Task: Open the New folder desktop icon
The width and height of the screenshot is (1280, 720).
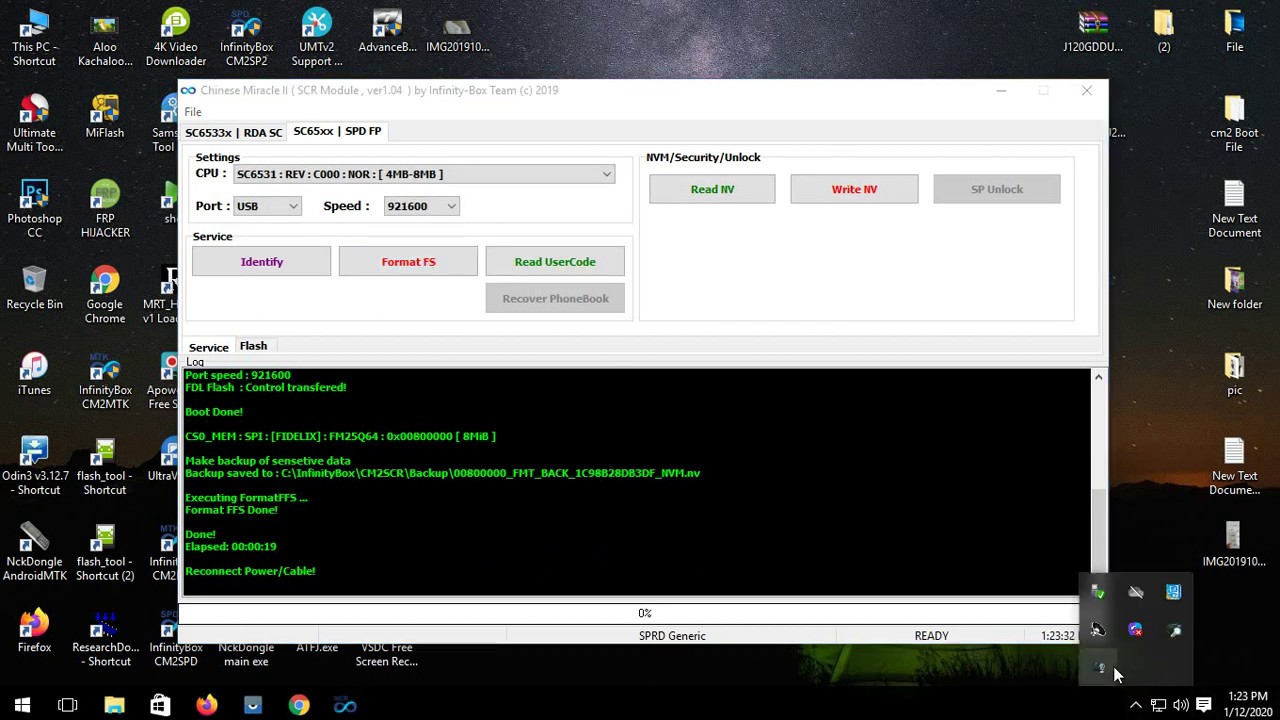Action: click(1234, 289)
